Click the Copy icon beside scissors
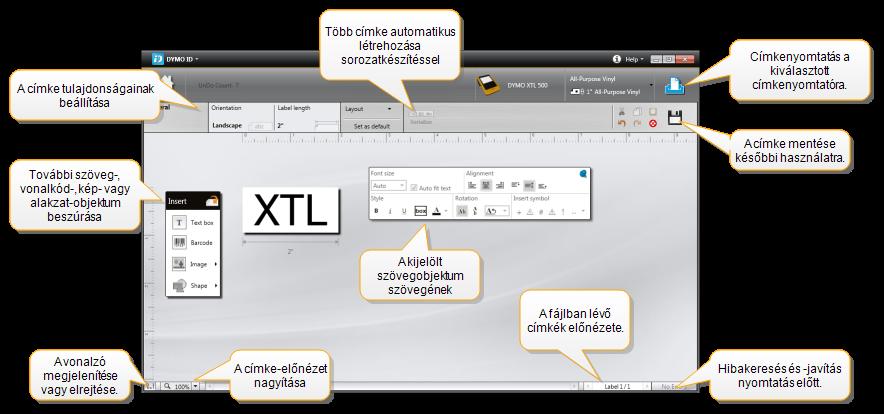The image size is (884, 414). click(x=637, y=112)
